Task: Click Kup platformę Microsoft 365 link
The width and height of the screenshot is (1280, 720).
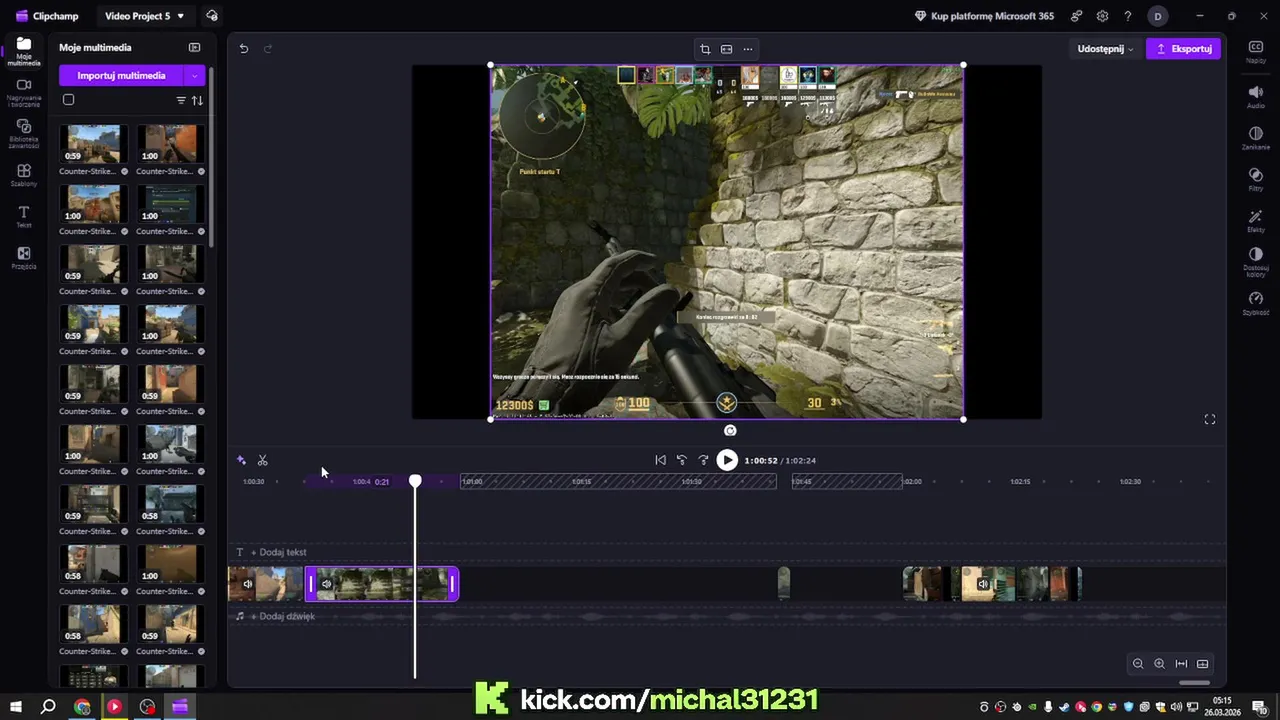Action: [984, 16]
